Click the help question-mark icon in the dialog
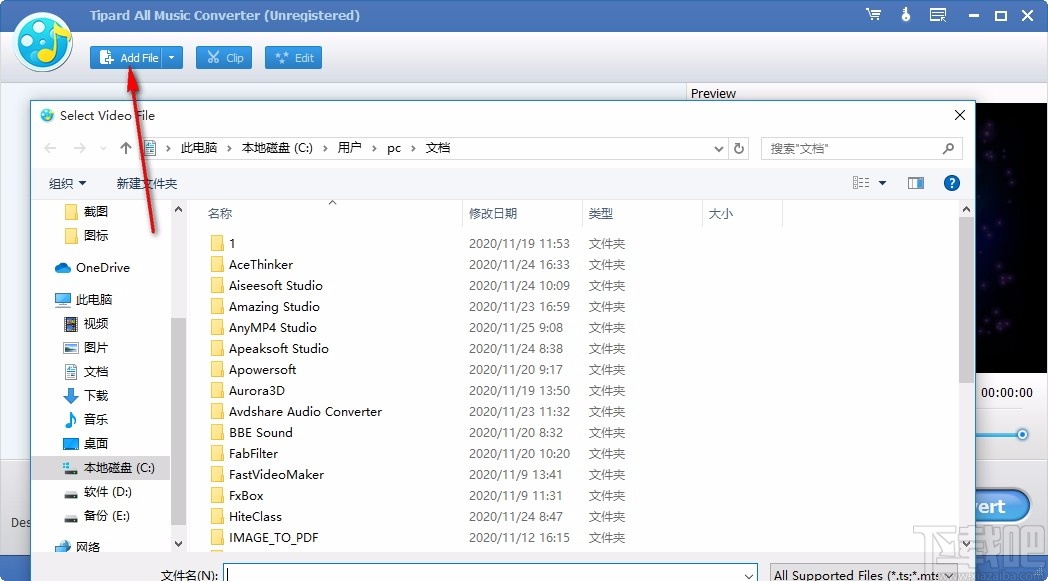1048x581 pixels. pos(951,183)
